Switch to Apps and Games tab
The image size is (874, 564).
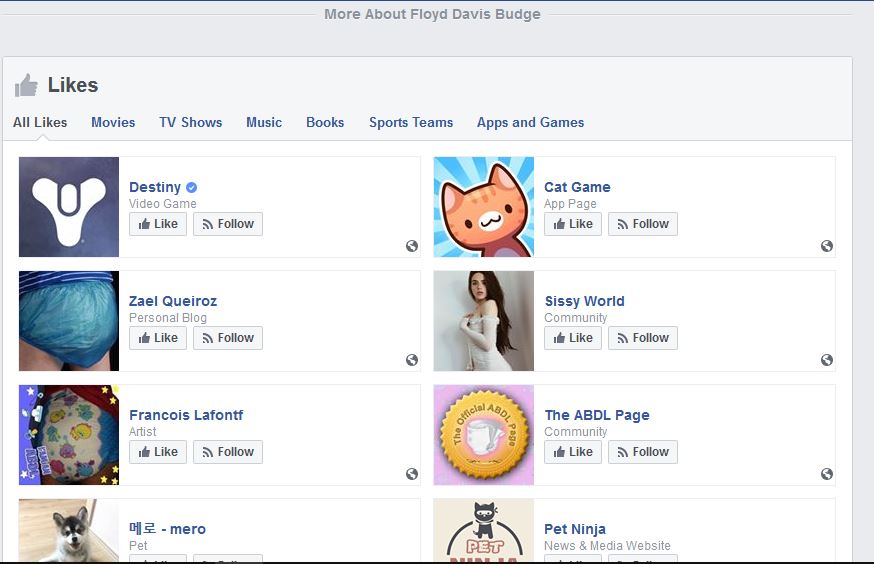point(531,123)
